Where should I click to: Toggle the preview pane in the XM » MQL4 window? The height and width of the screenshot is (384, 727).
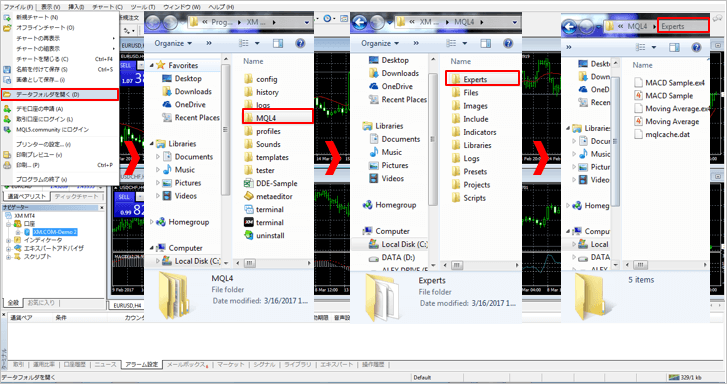485,43
